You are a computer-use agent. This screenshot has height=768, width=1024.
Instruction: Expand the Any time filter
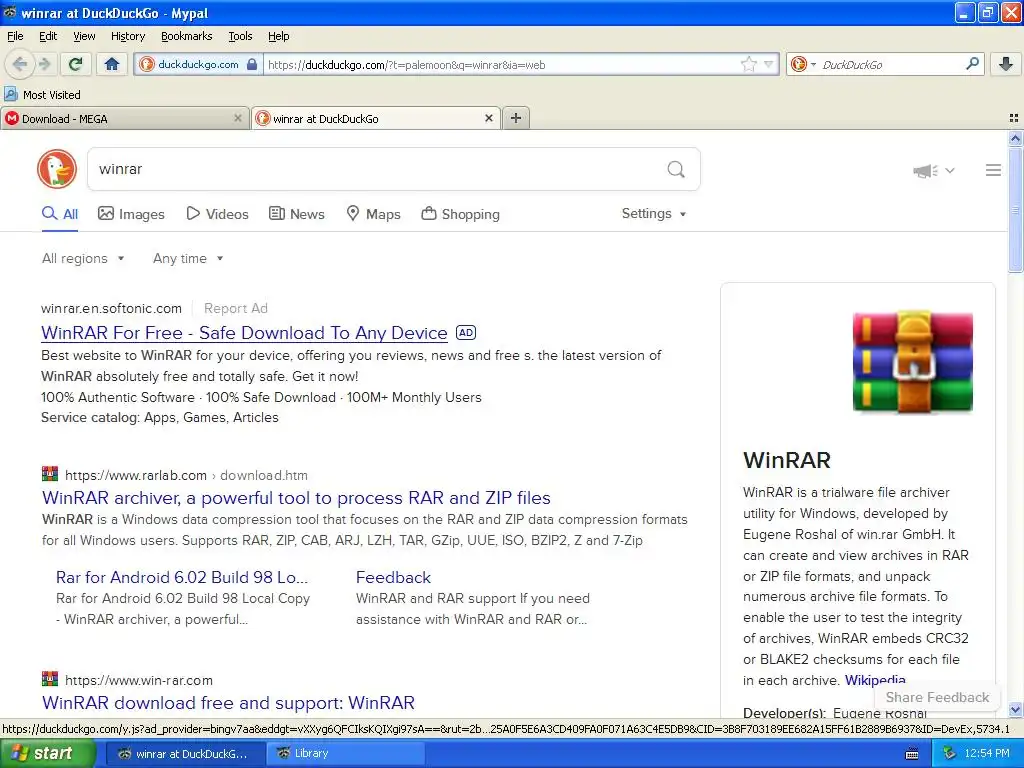click(x=188, y=259)
